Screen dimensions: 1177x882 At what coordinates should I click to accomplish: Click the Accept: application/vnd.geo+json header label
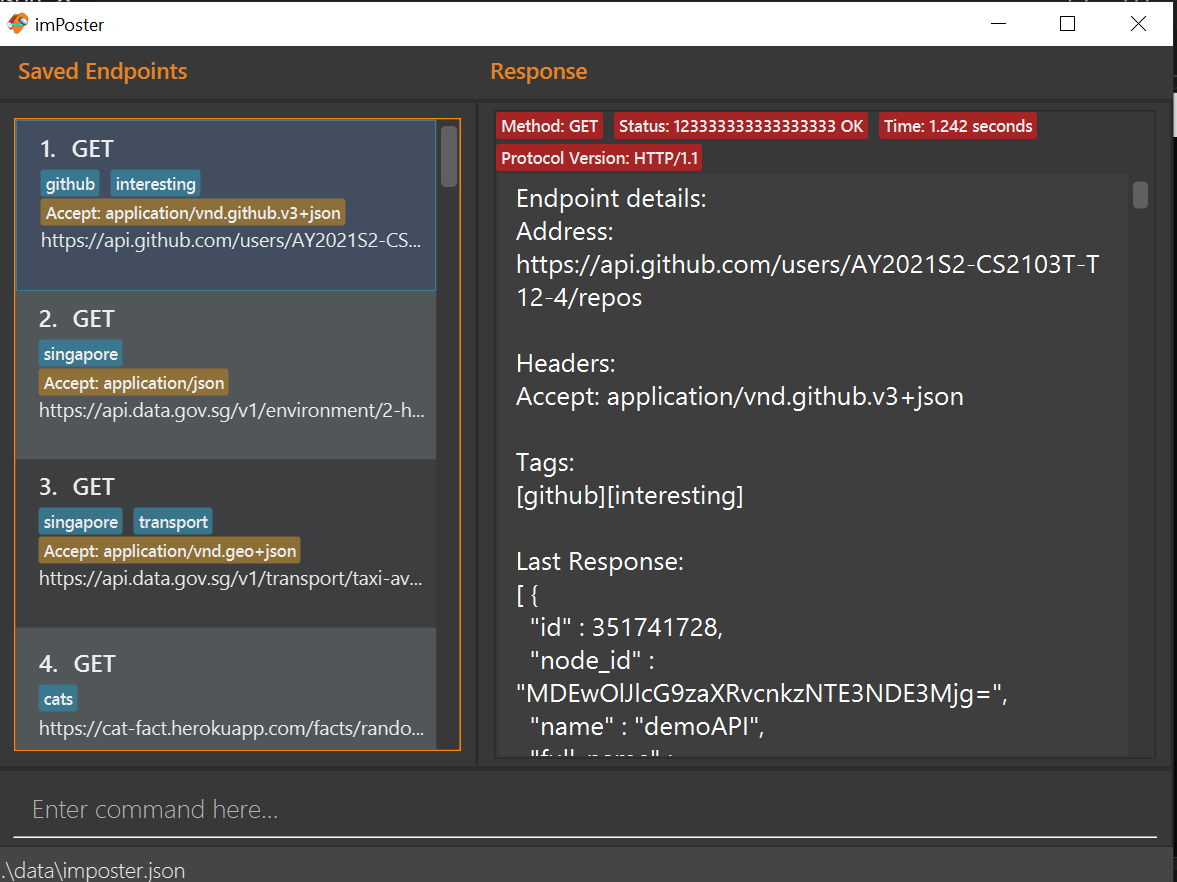(170, 551)
